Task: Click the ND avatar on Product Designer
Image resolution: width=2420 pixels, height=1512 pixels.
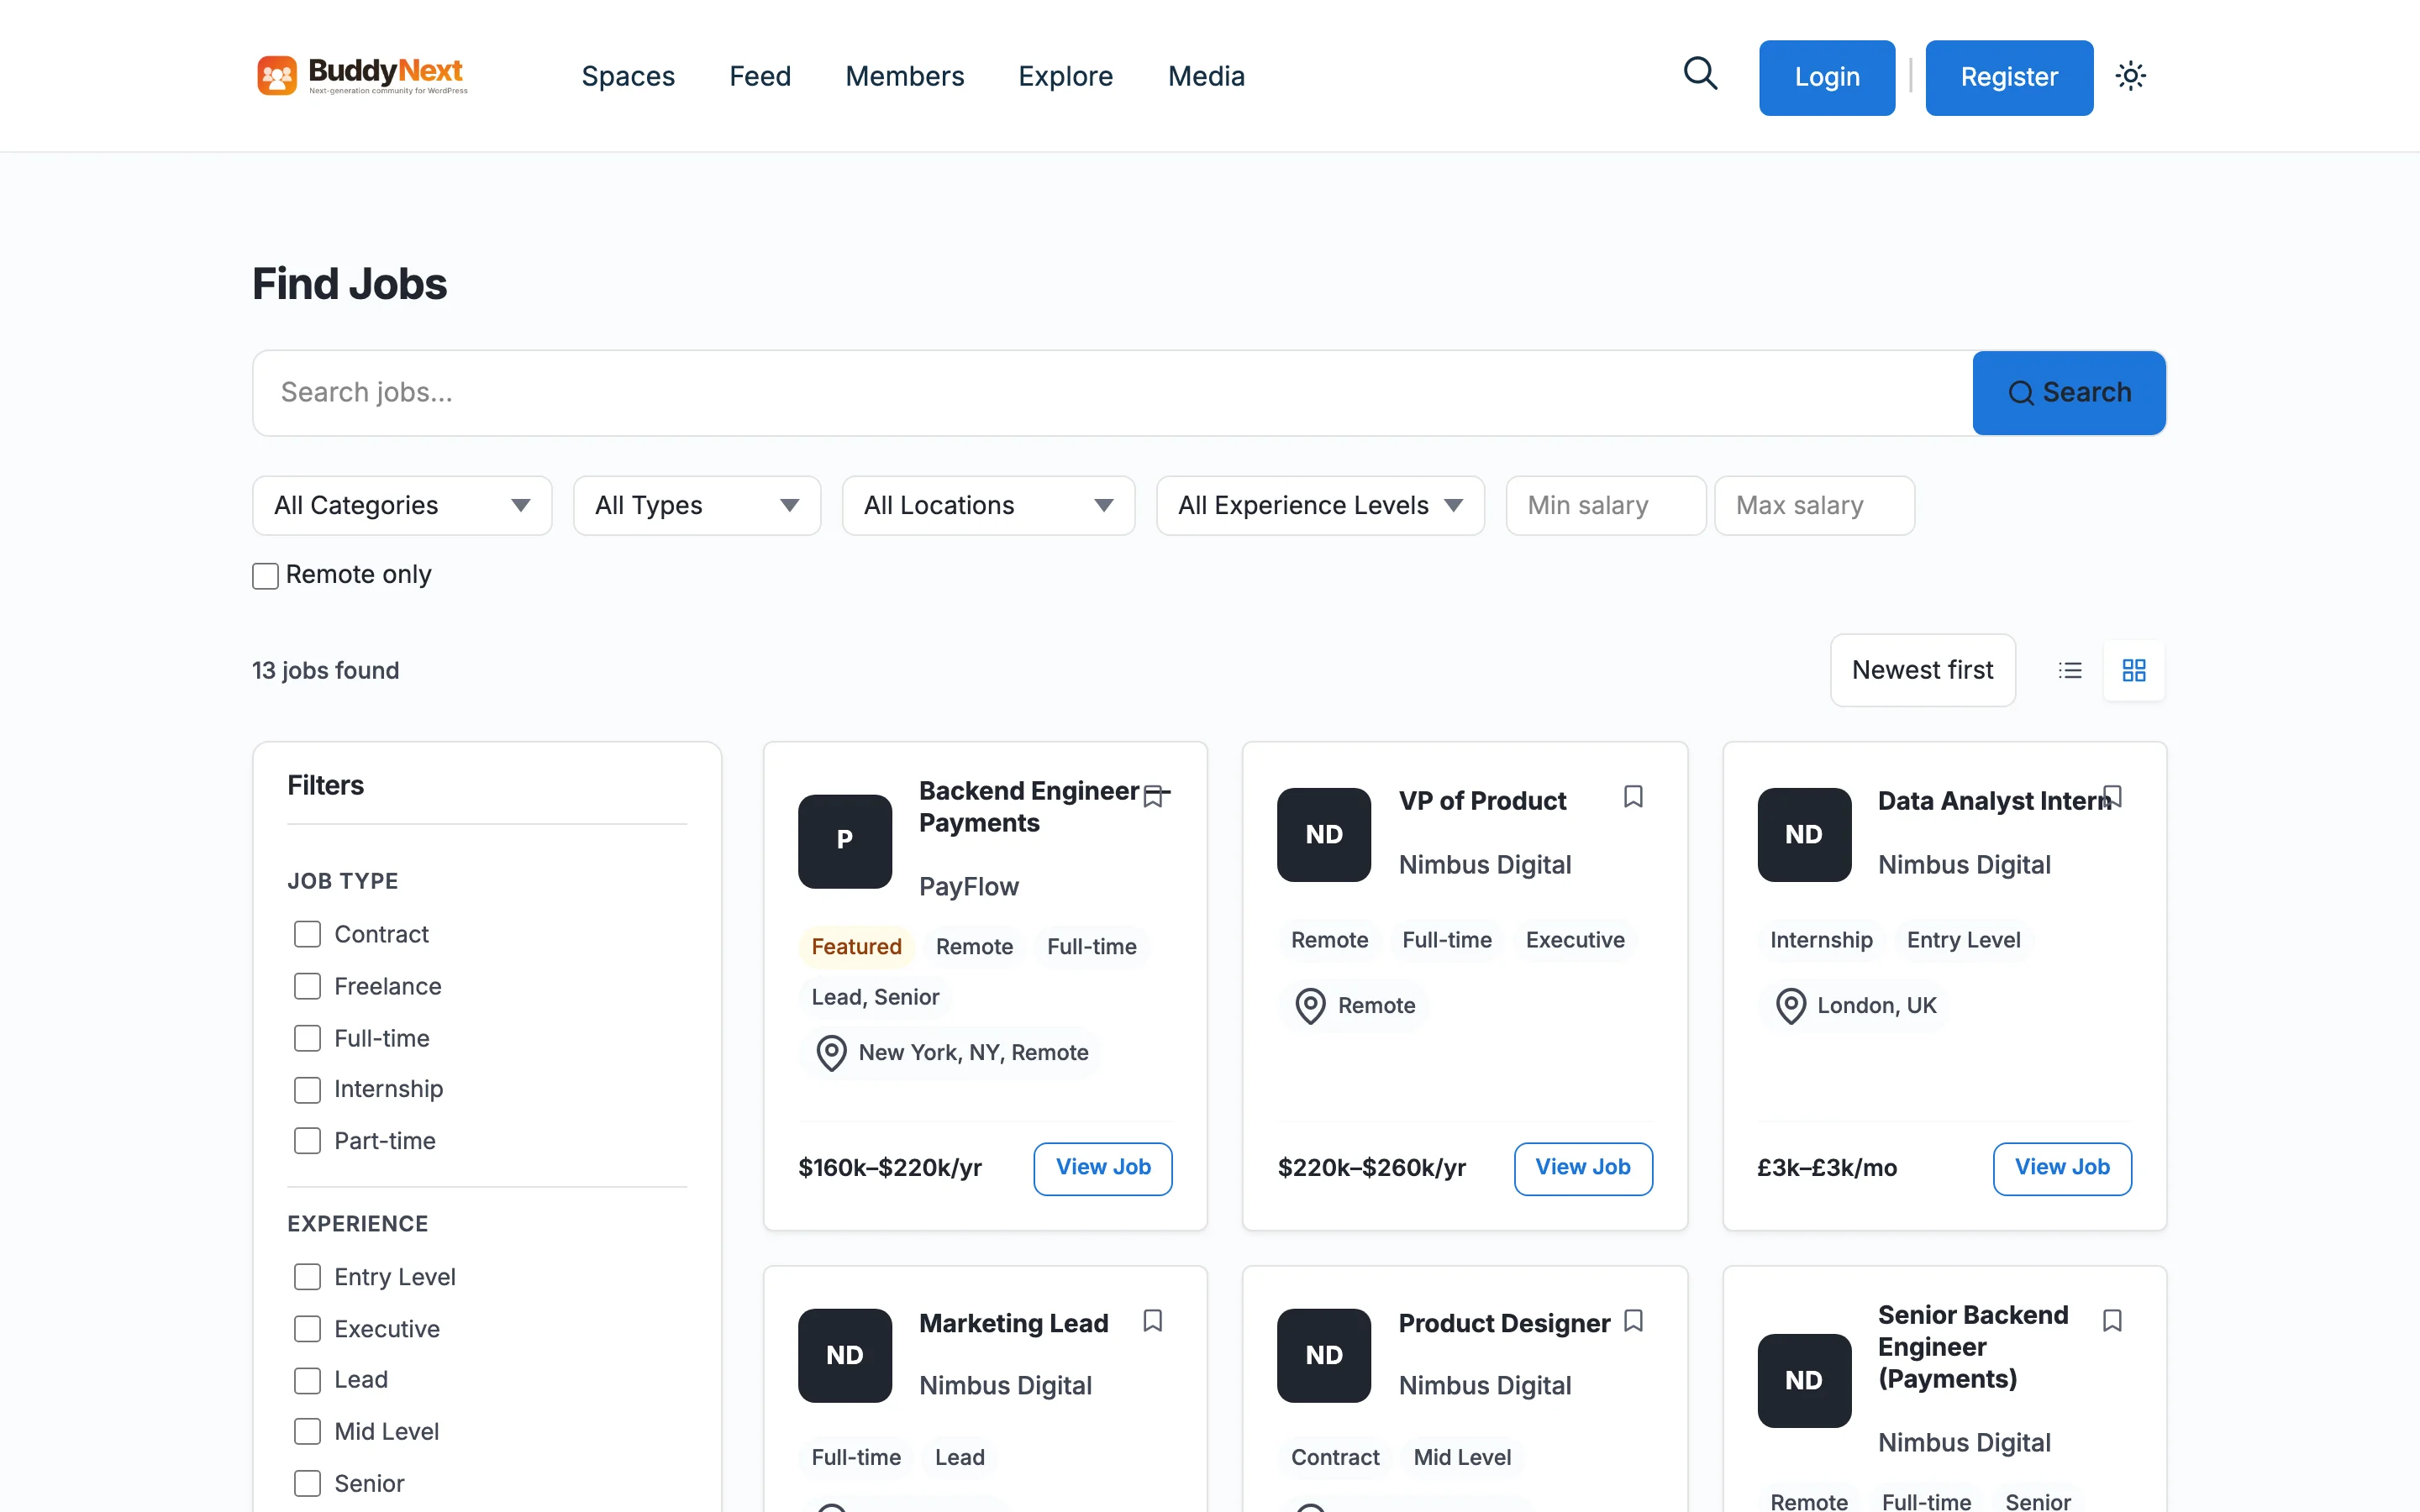Action: tap(1324, 1355)
